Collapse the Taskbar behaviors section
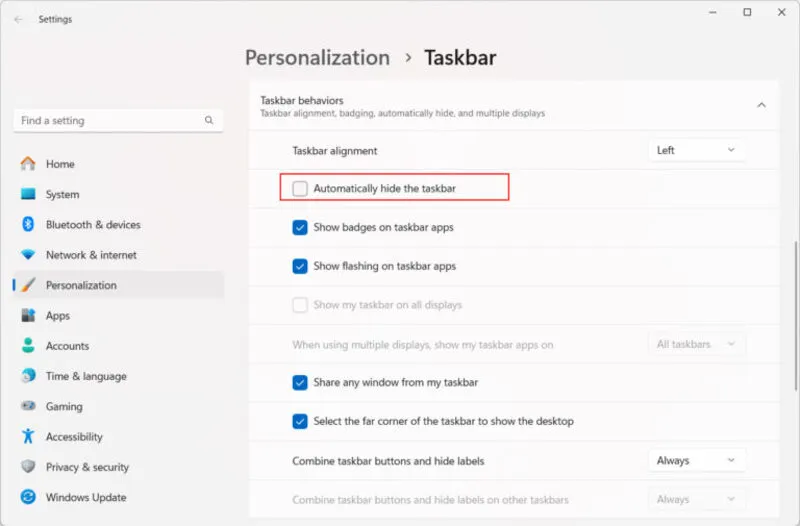 pyautogui.click(x=761, y=105)
